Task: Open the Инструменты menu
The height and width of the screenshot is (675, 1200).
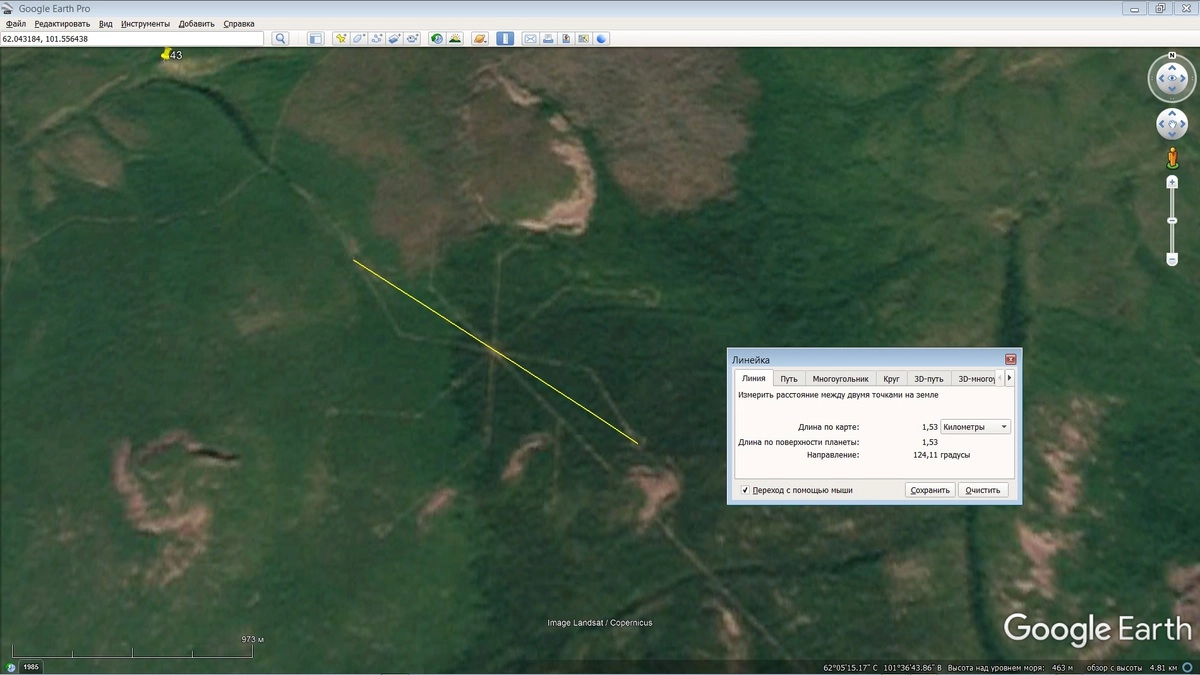Action: click(145, 23)
